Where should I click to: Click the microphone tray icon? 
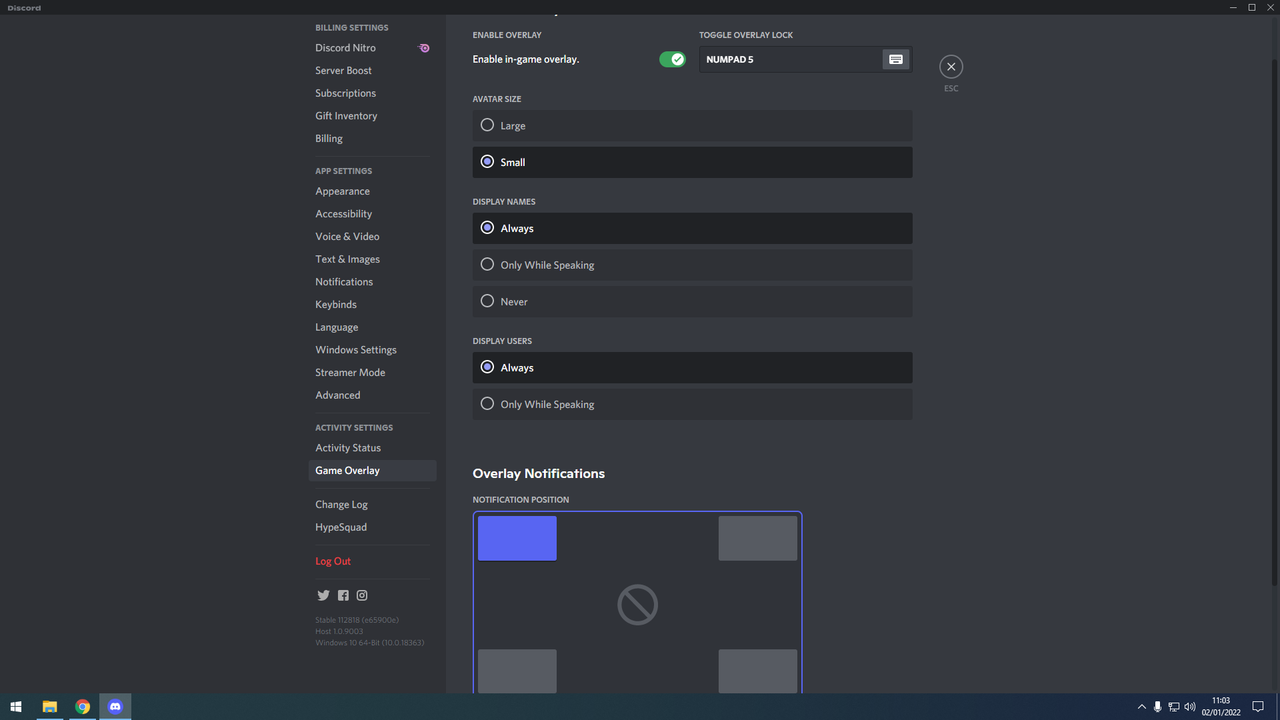coord(1158,707)
